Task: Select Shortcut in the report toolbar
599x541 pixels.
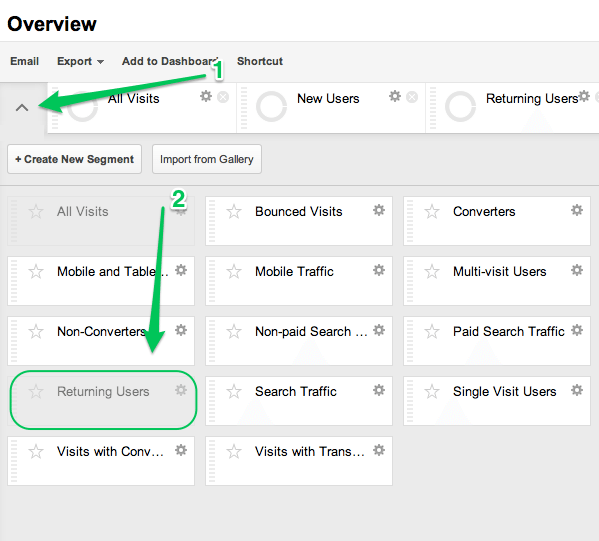Action: [x=260, y=61]
